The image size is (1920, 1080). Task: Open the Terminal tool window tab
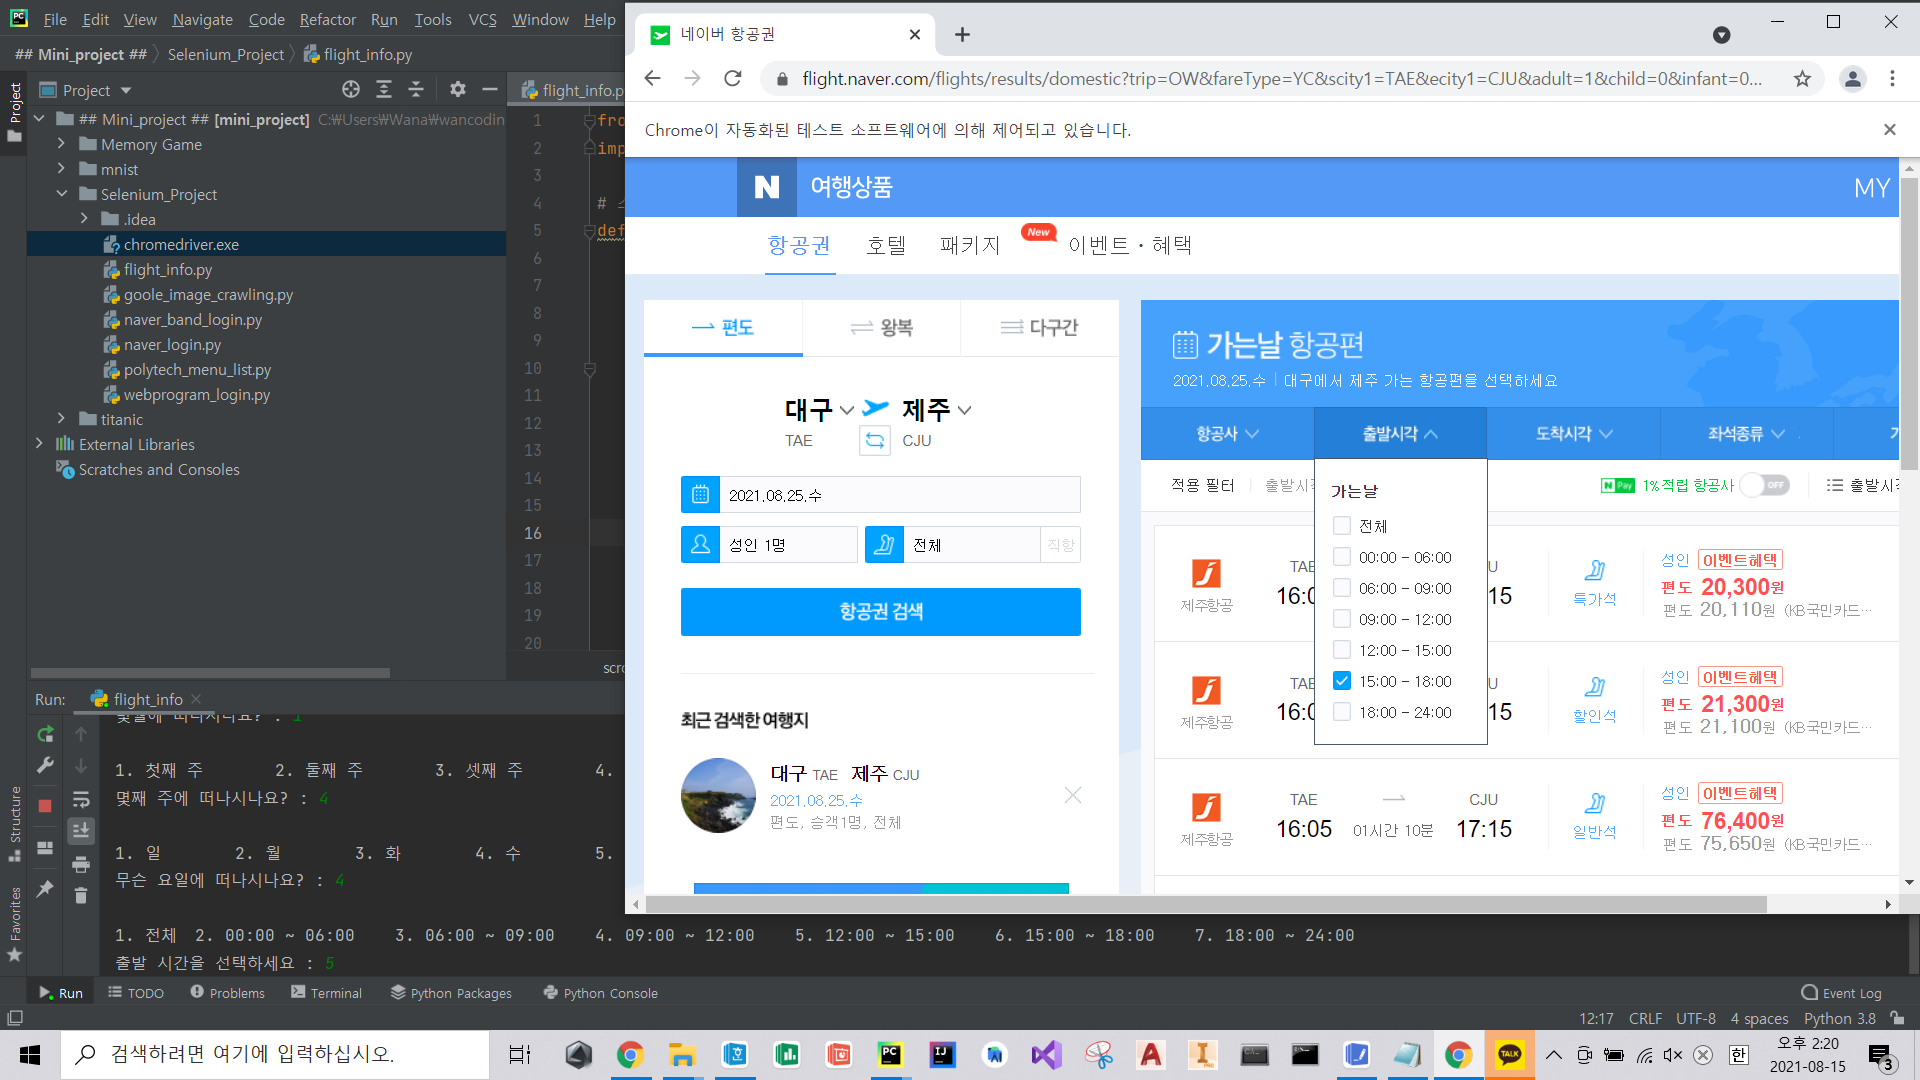326,993
